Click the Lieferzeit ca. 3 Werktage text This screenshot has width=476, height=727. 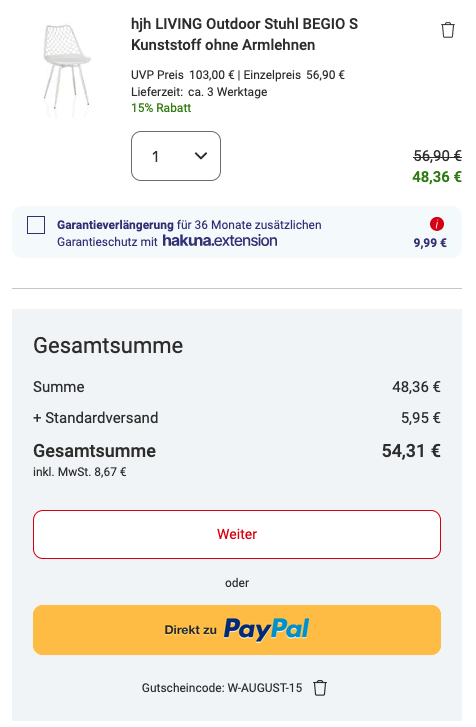(199, 92)
